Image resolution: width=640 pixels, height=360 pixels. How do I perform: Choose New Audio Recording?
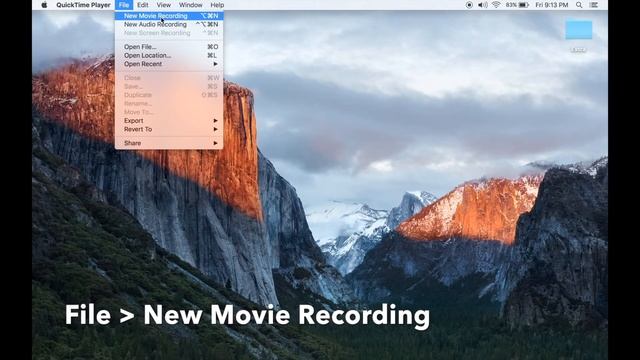169,24
